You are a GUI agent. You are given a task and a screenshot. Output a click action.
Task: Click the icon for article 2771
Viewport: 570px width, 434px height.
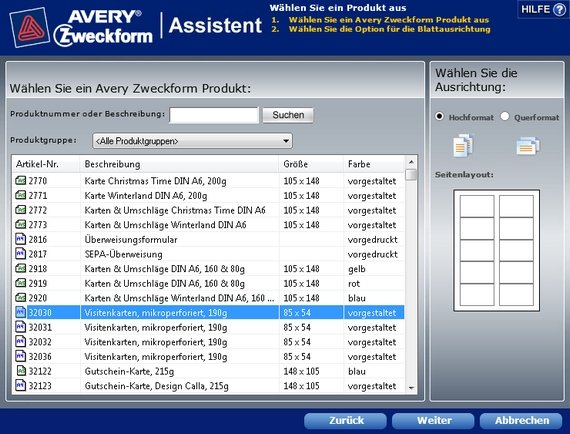coord(21,195)
